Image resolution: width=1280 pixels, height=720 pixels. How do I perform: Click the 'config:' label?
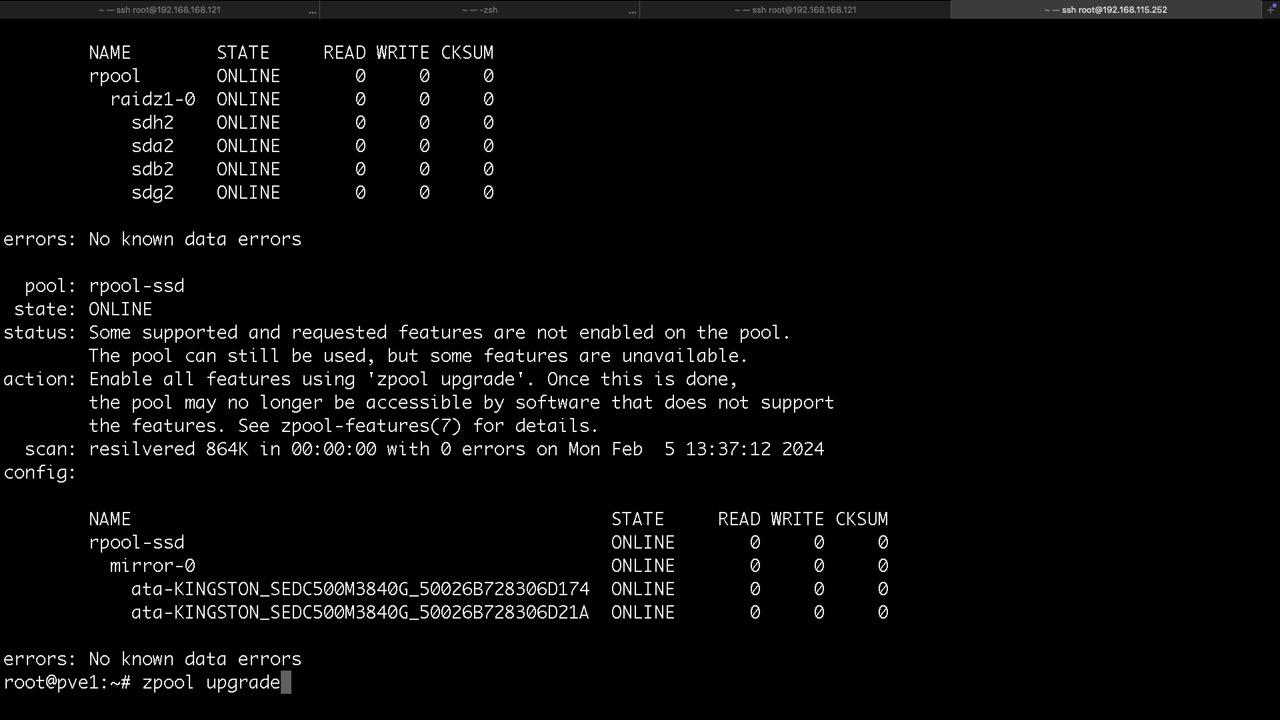point(40,473)
